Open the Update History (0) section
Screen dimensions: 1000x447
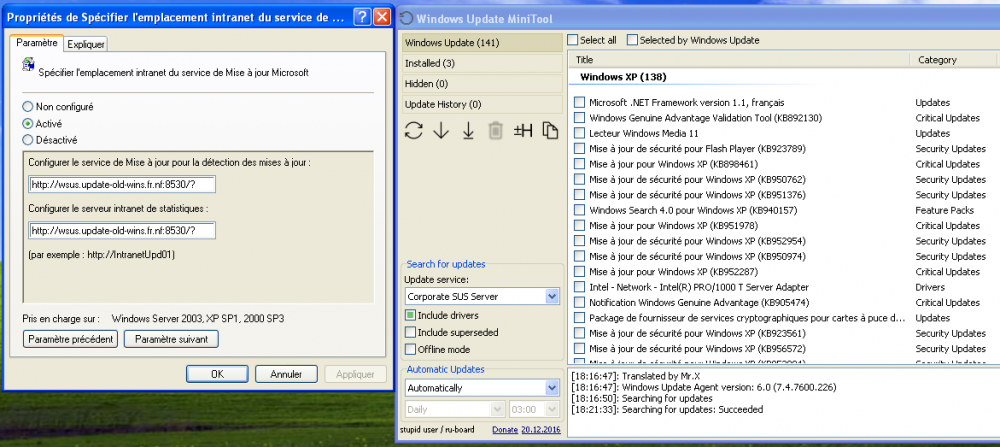click(x=482, y=104)
